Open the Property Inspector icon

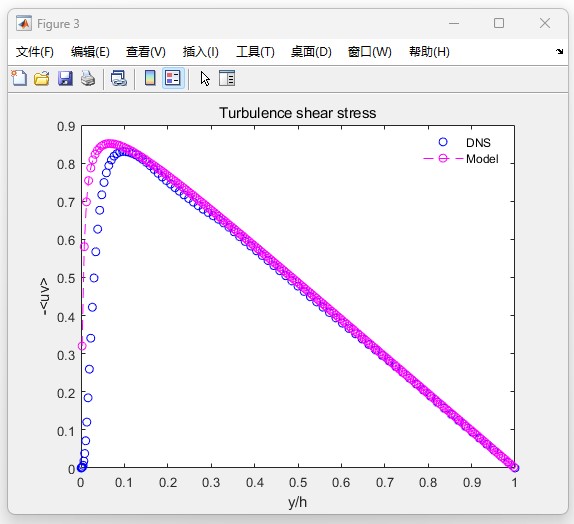(227, 78)
